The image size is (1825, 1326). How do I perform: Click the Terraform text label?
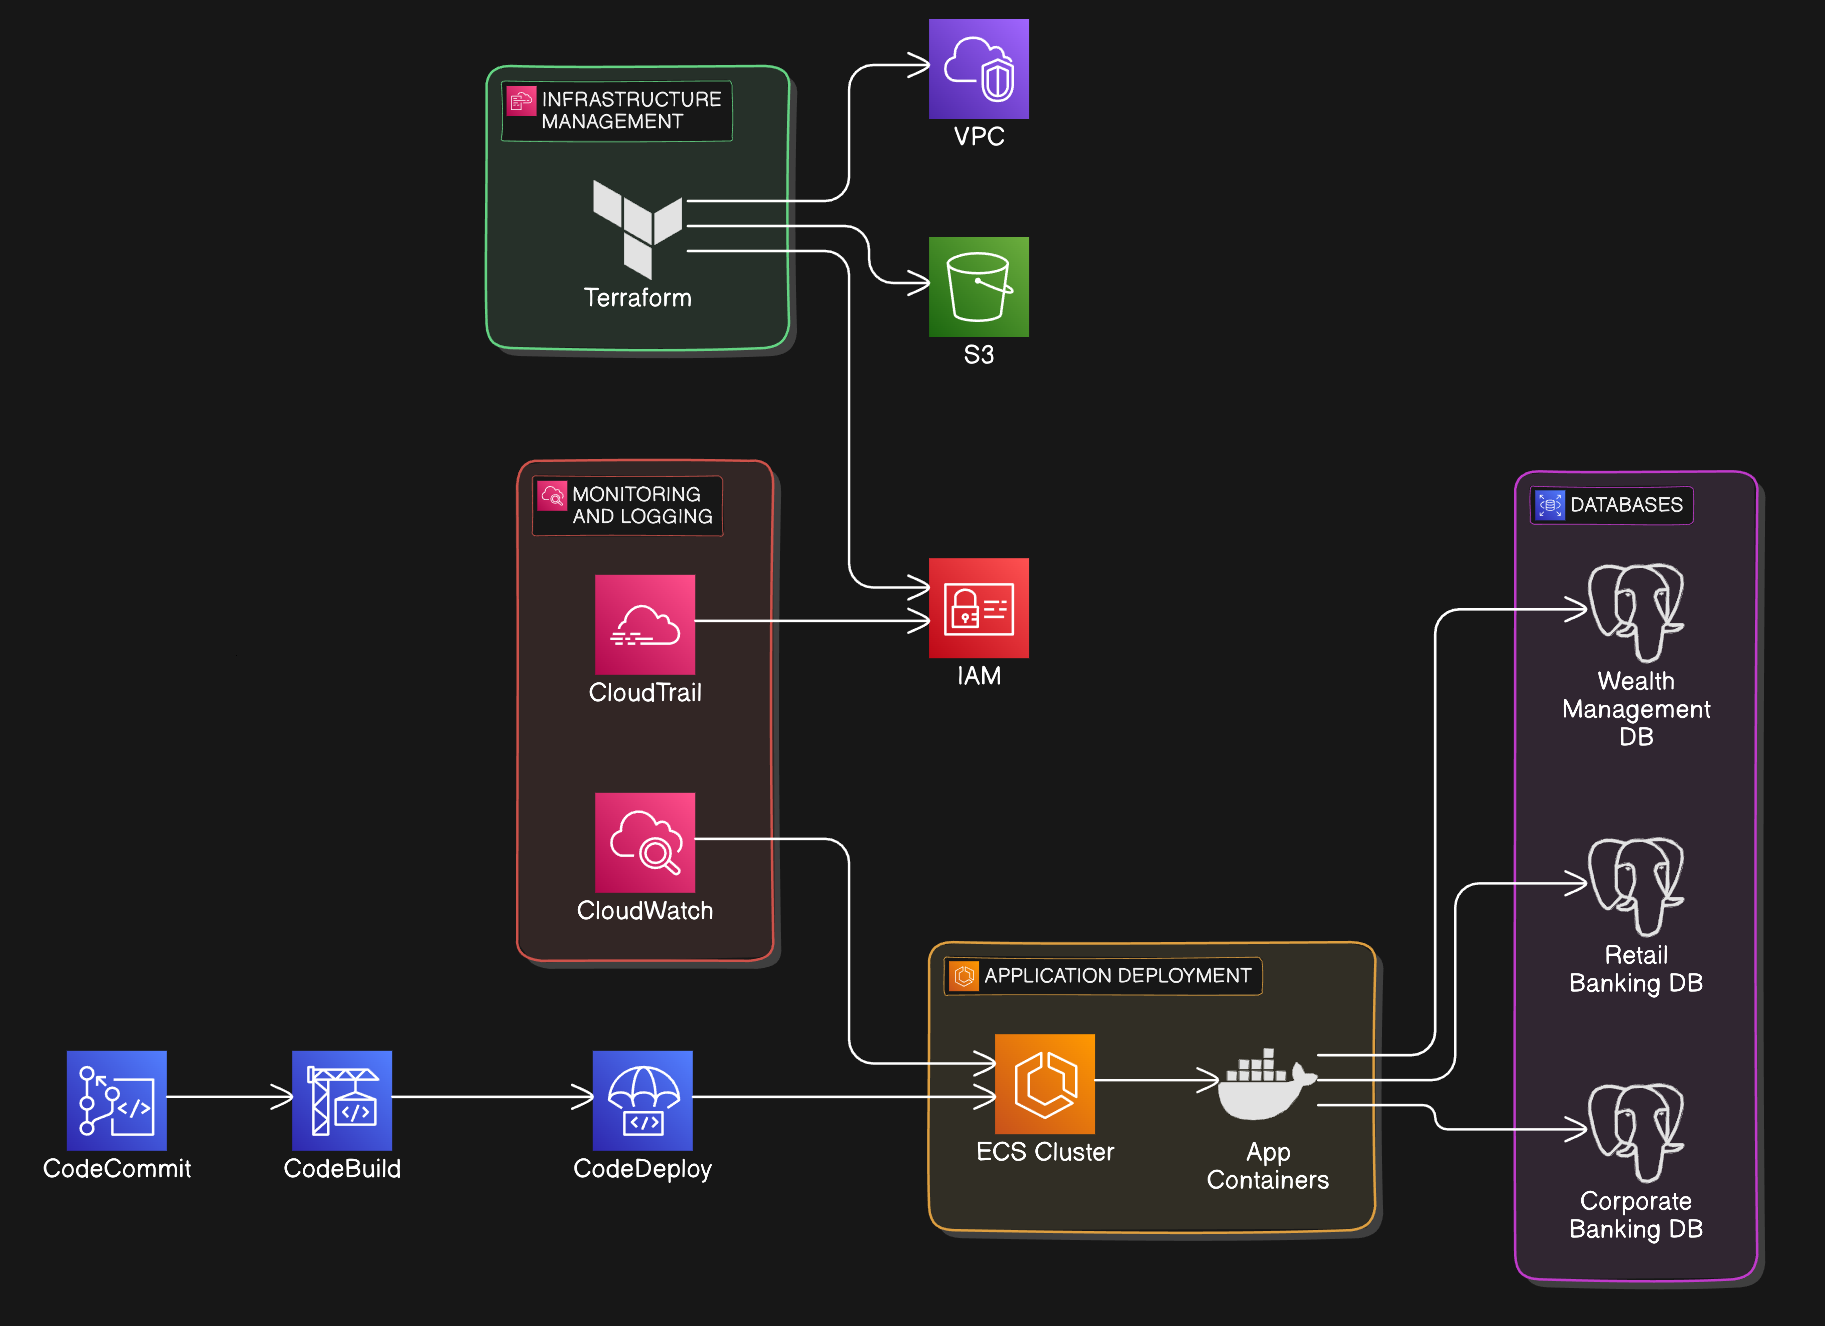638,298
